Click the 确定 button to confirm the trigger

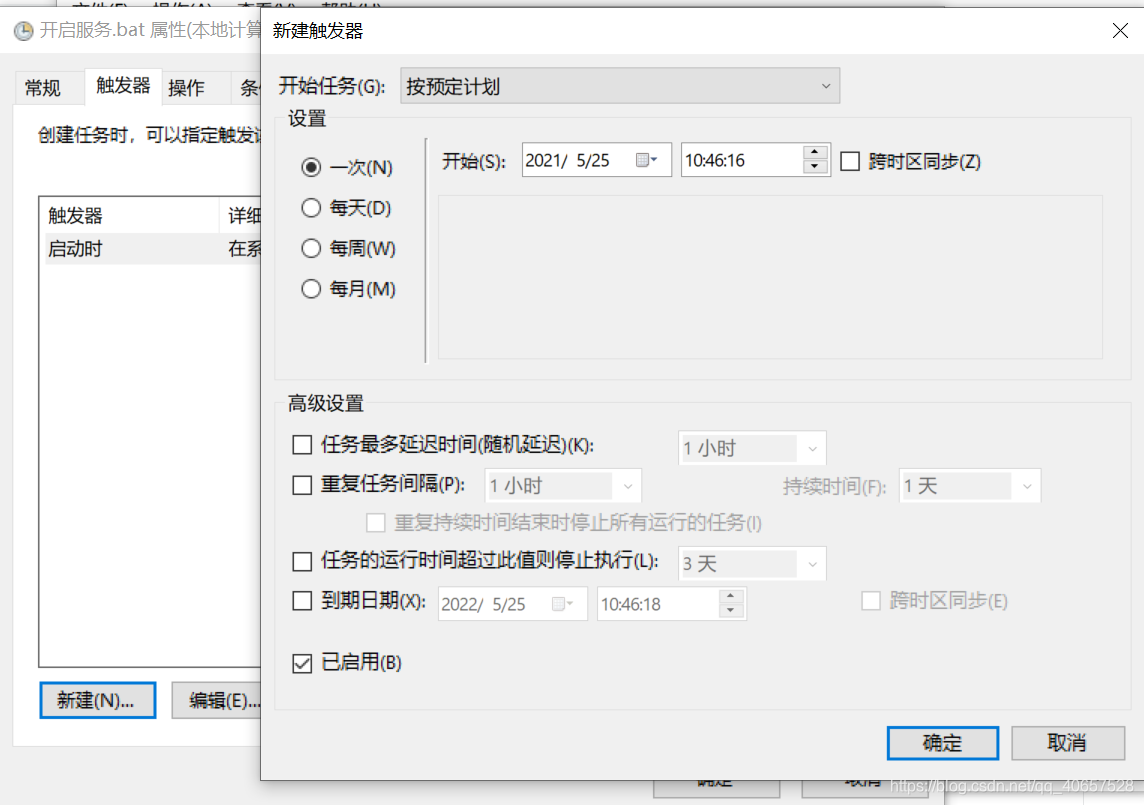(941, 743)
